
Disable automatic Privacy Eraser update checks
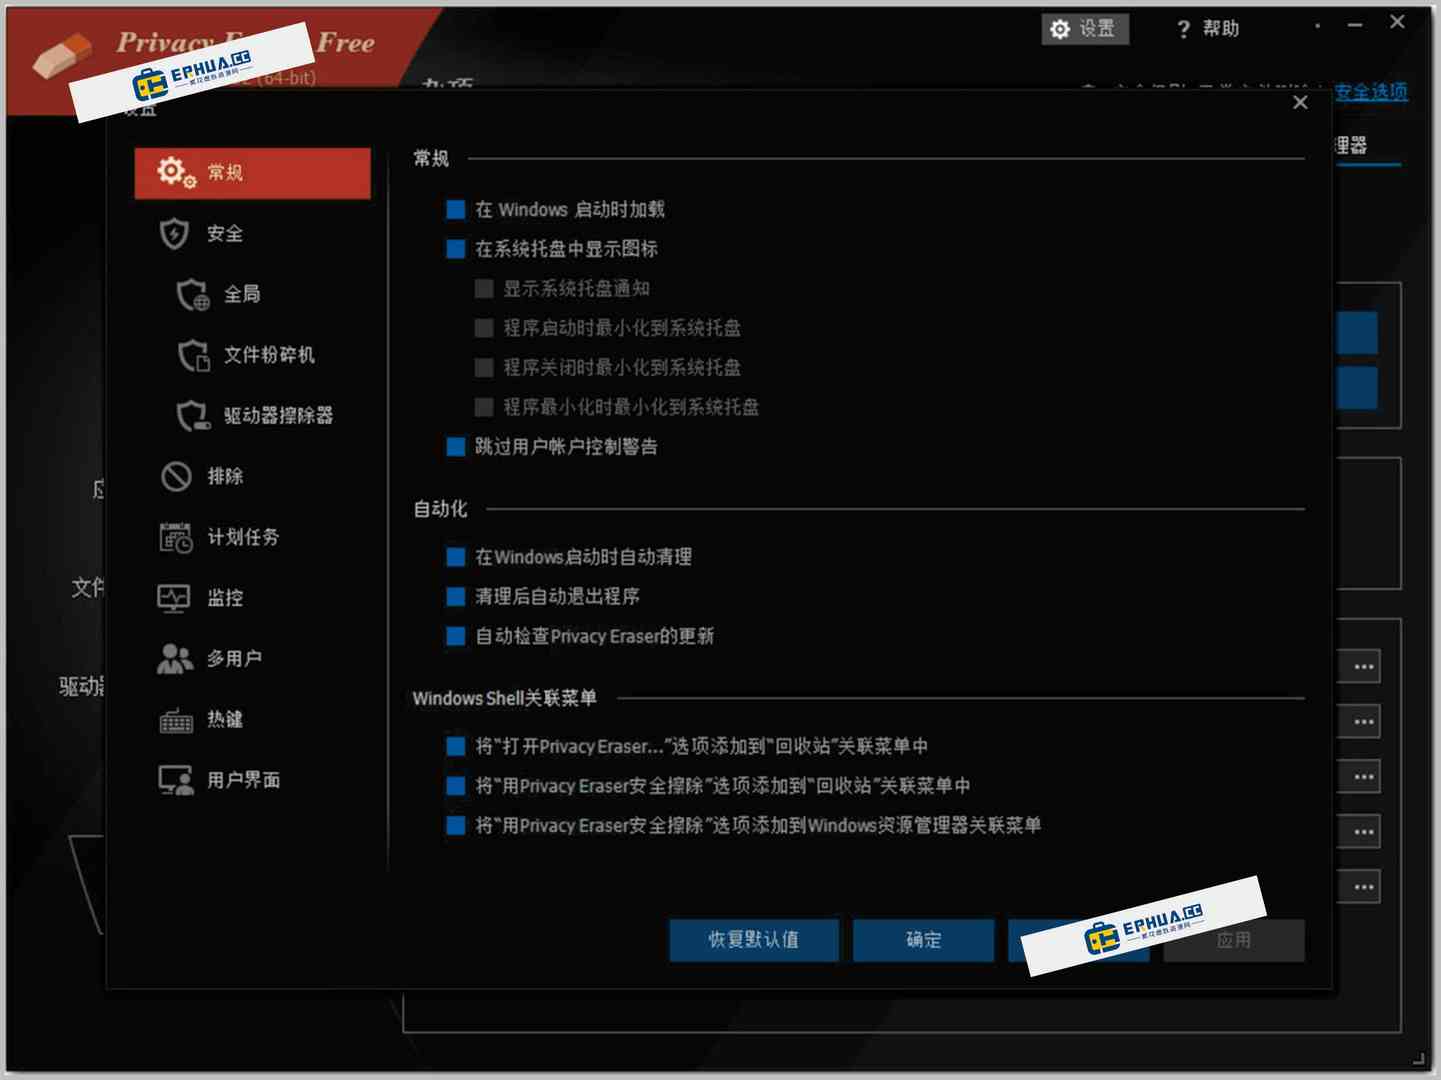click(455, 636)
